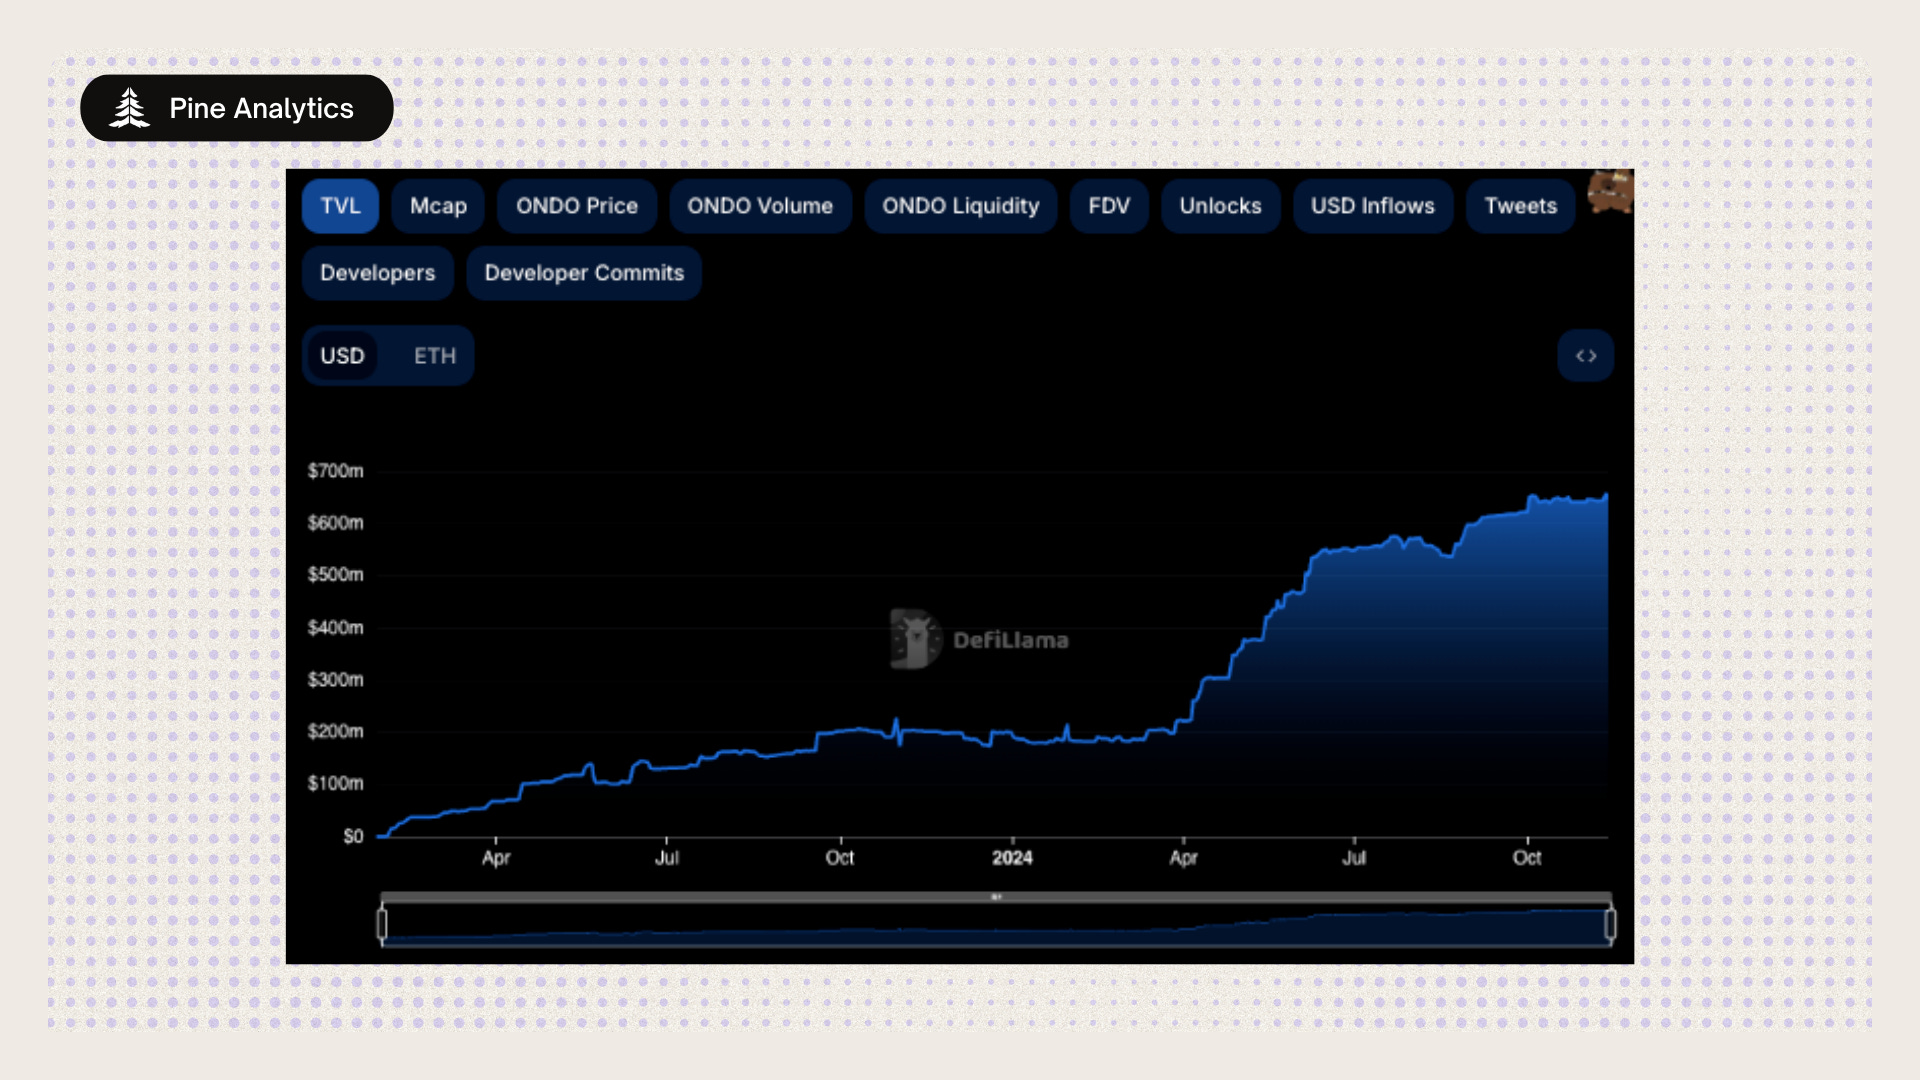
Task: Open the embed chart code icon
Action: (1586, 356)
